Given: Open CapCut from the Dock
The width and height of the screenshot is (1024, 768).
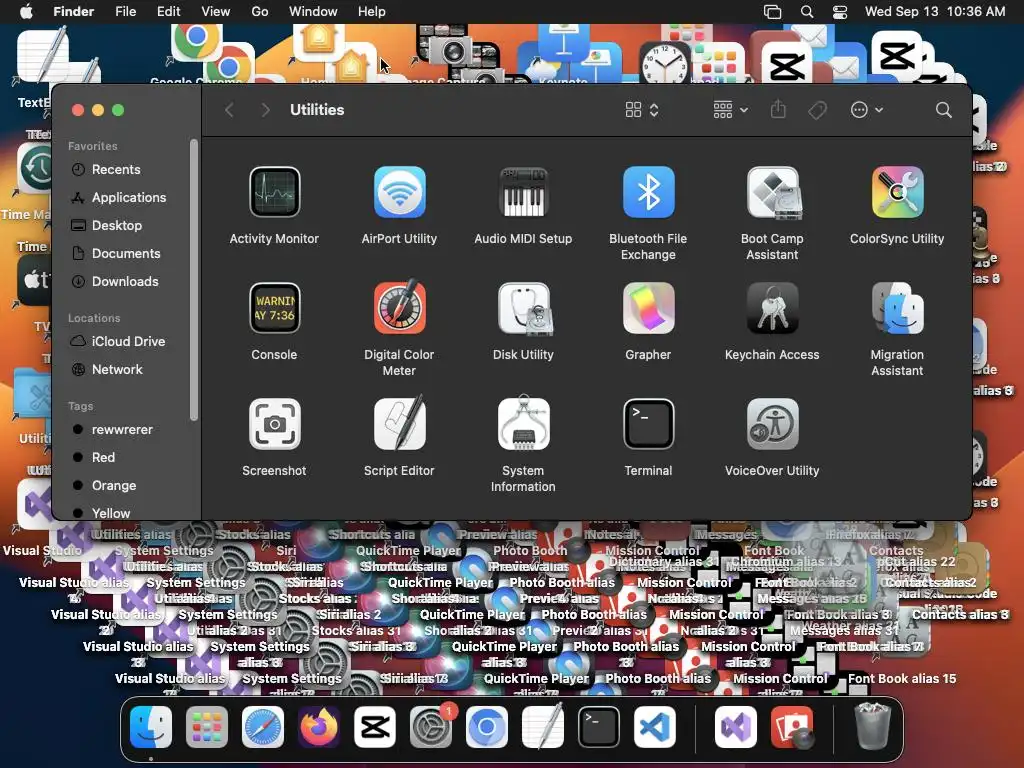Looking at the screenshot, I should point(375,727).
